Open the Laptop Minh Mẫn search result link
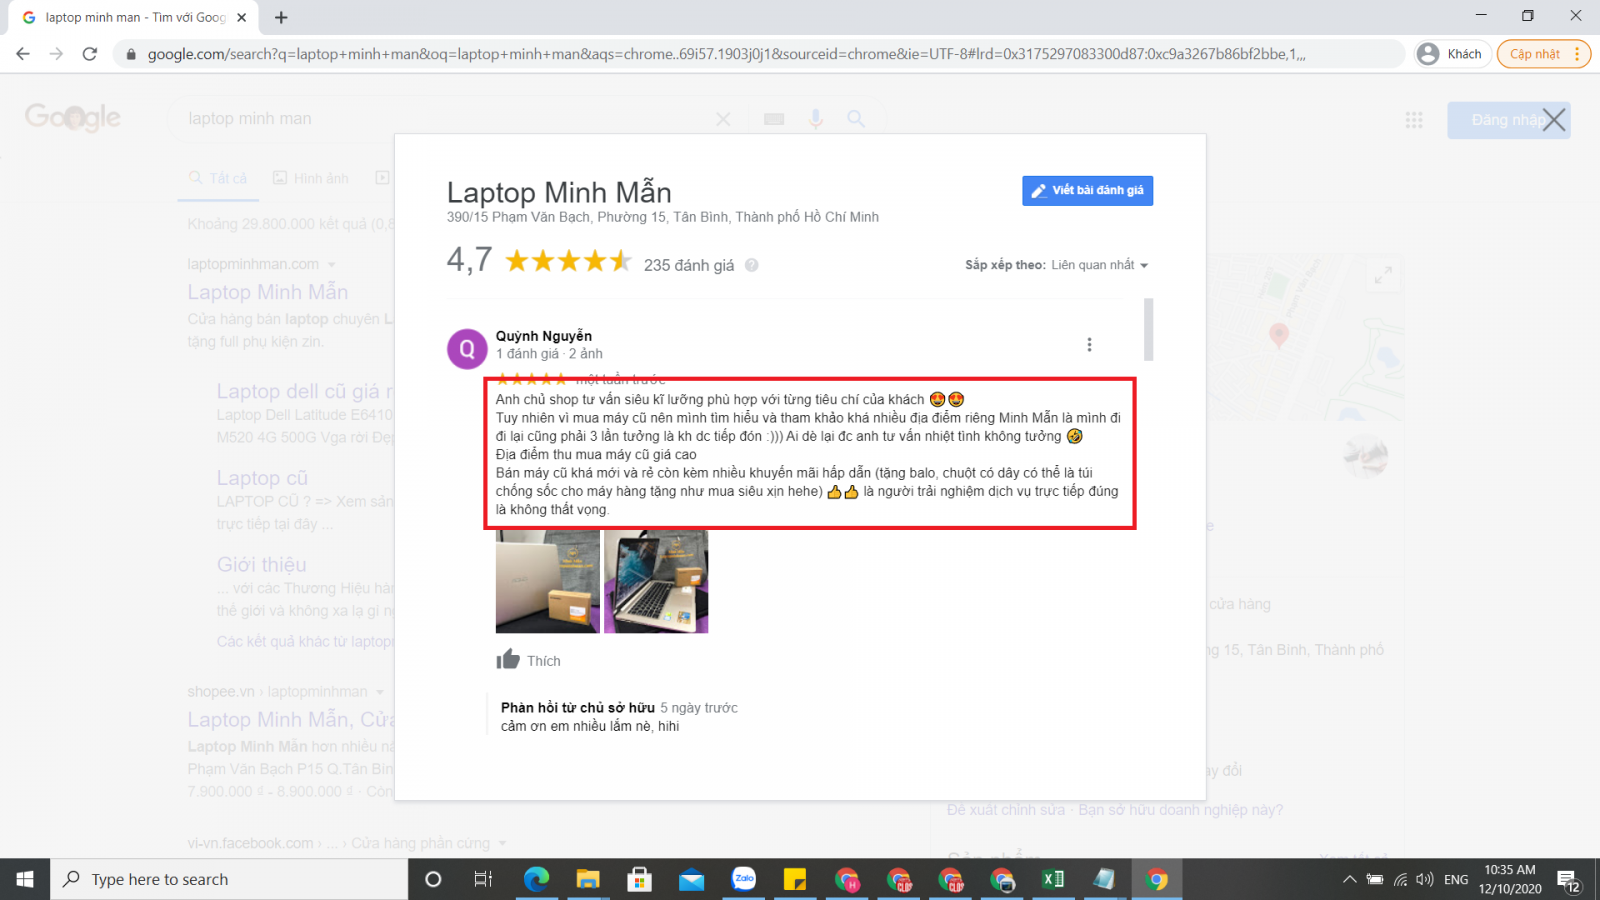 pos(268,292)
